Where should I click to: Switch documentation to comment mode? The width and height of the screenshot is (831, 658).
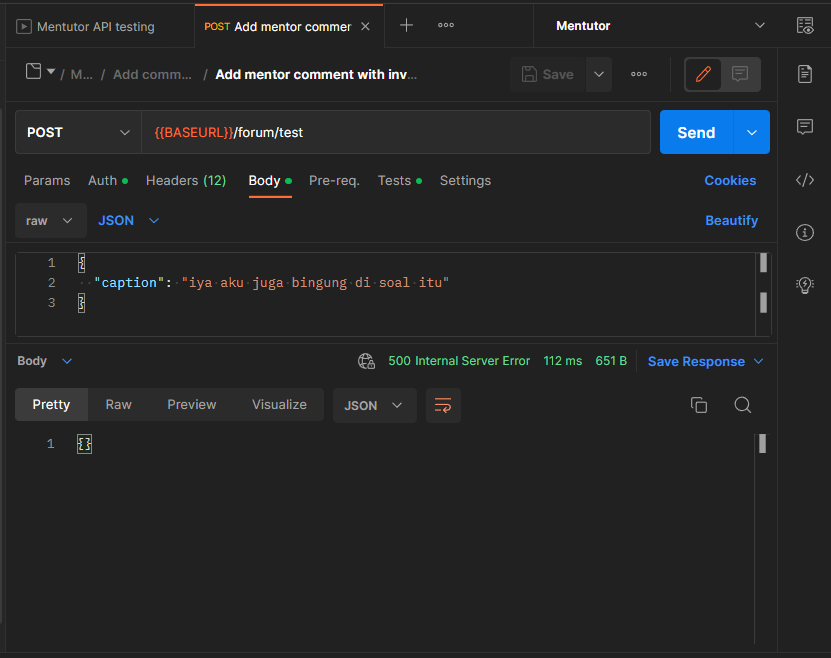click(x=738, y=74)
